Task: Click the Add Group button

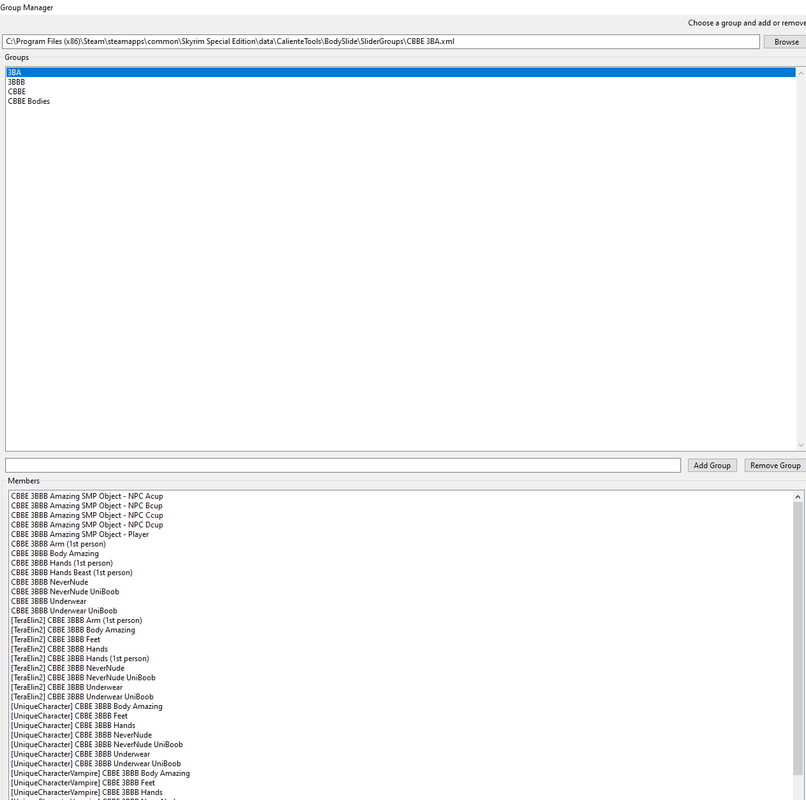Action: pos(712,465)
